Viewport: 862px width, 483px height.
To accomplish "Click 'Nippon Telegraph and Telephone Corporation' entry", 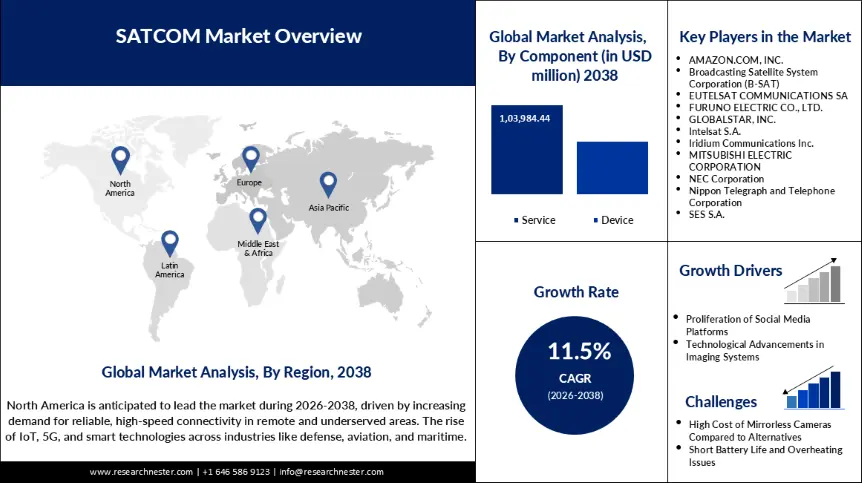I will point(762,197).
